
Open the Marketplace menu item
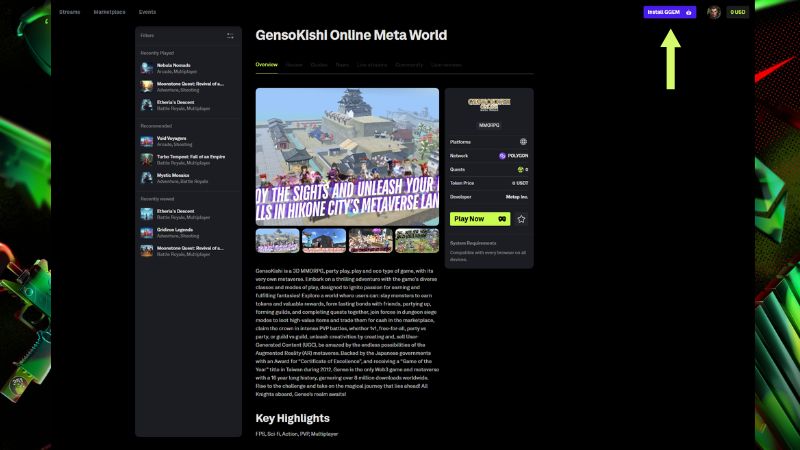click(x=109, y=12)
